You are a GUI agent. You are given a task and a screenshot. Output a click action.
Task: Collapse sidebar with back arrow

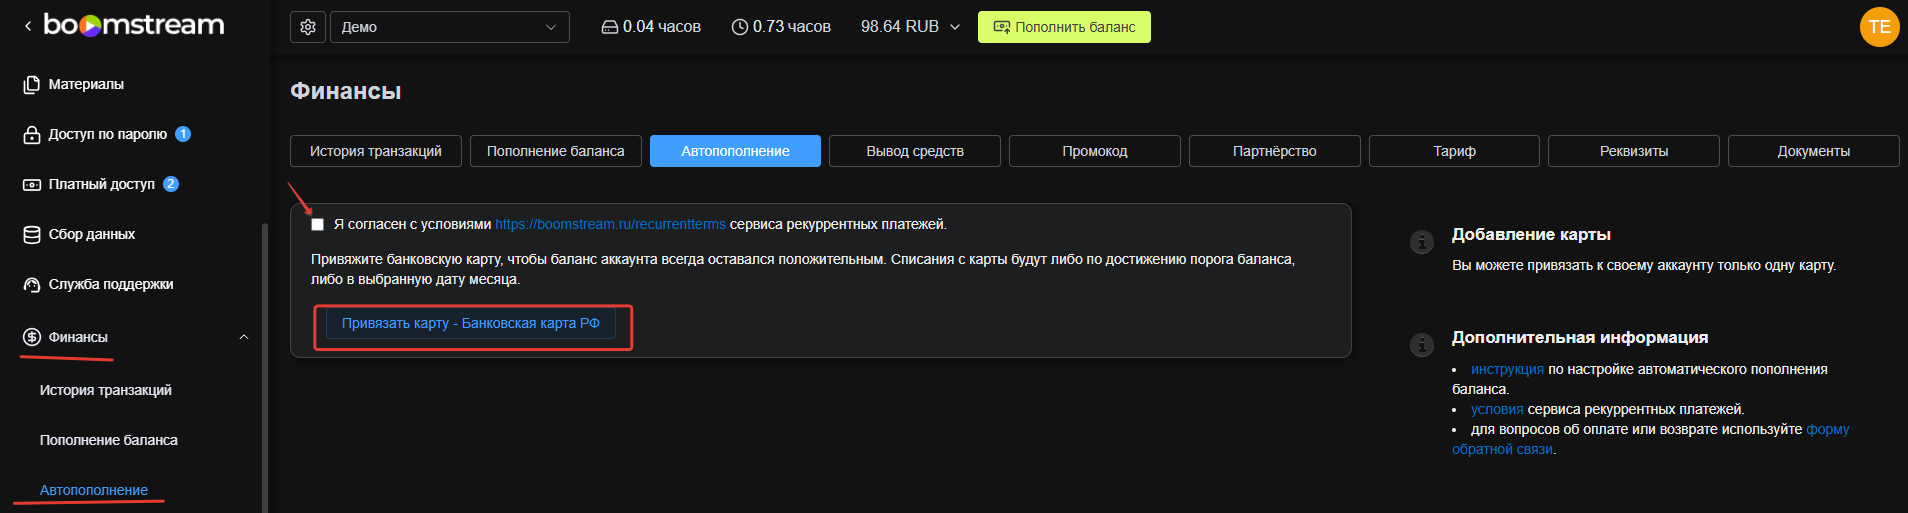[28, 26]
